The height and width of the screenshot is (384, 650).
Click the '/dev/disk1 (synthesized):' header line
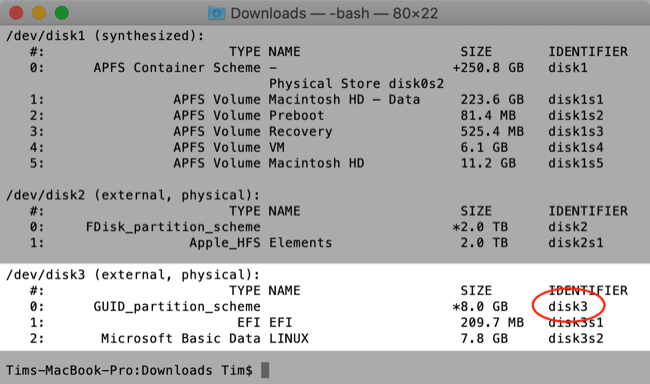(x=105, y=36)
